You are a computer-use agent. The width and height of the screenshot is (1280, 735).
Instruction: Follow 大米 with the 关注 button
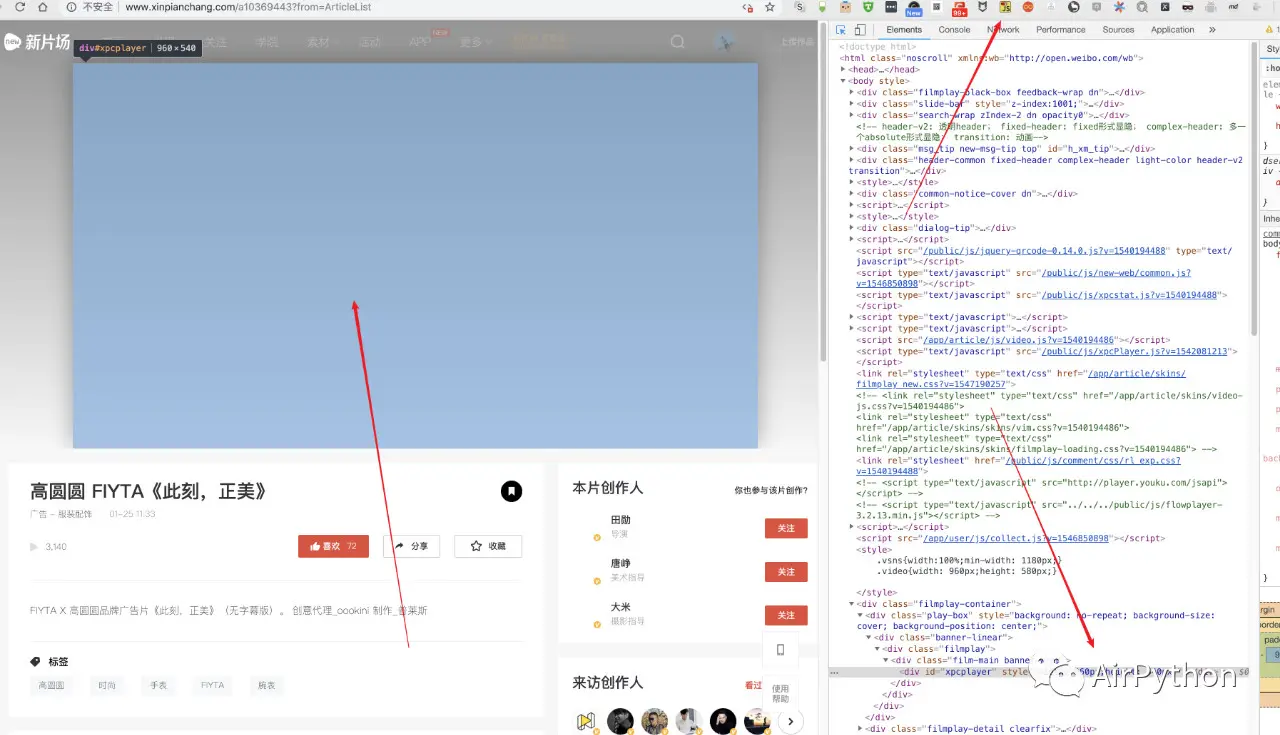786,615
